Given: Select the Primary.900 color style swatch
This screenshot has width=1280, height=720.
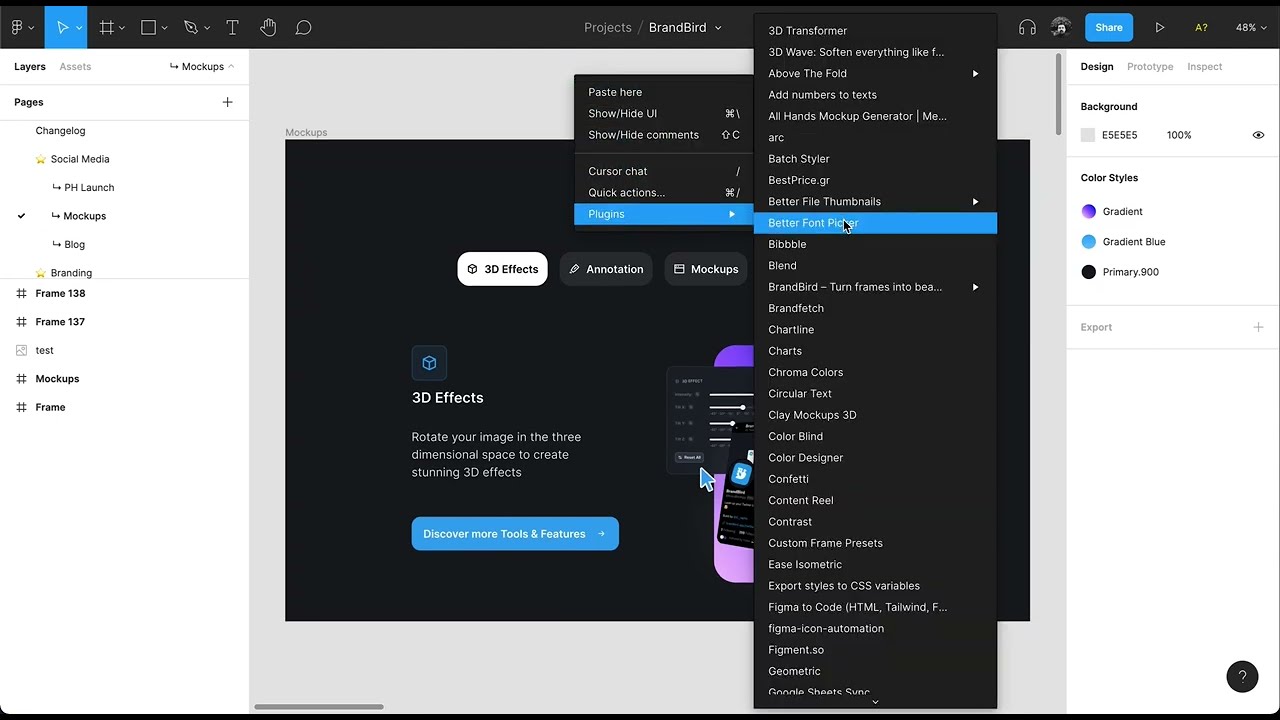Looking at the screenshot, I should [x=1089, y=272].
